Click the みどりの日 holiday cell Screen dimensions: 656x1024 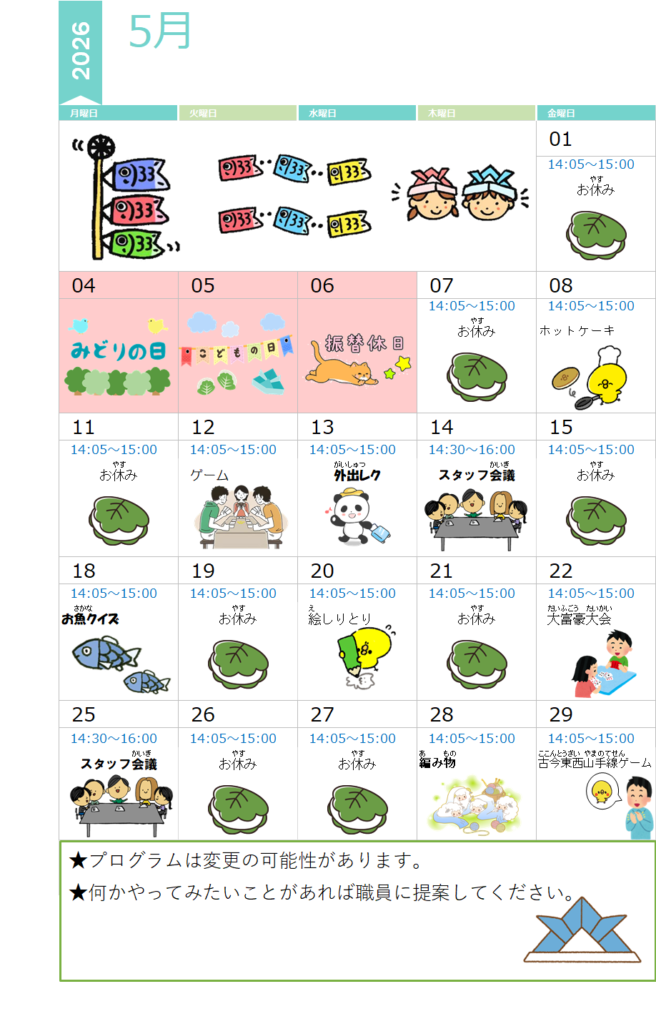[118, 356]
